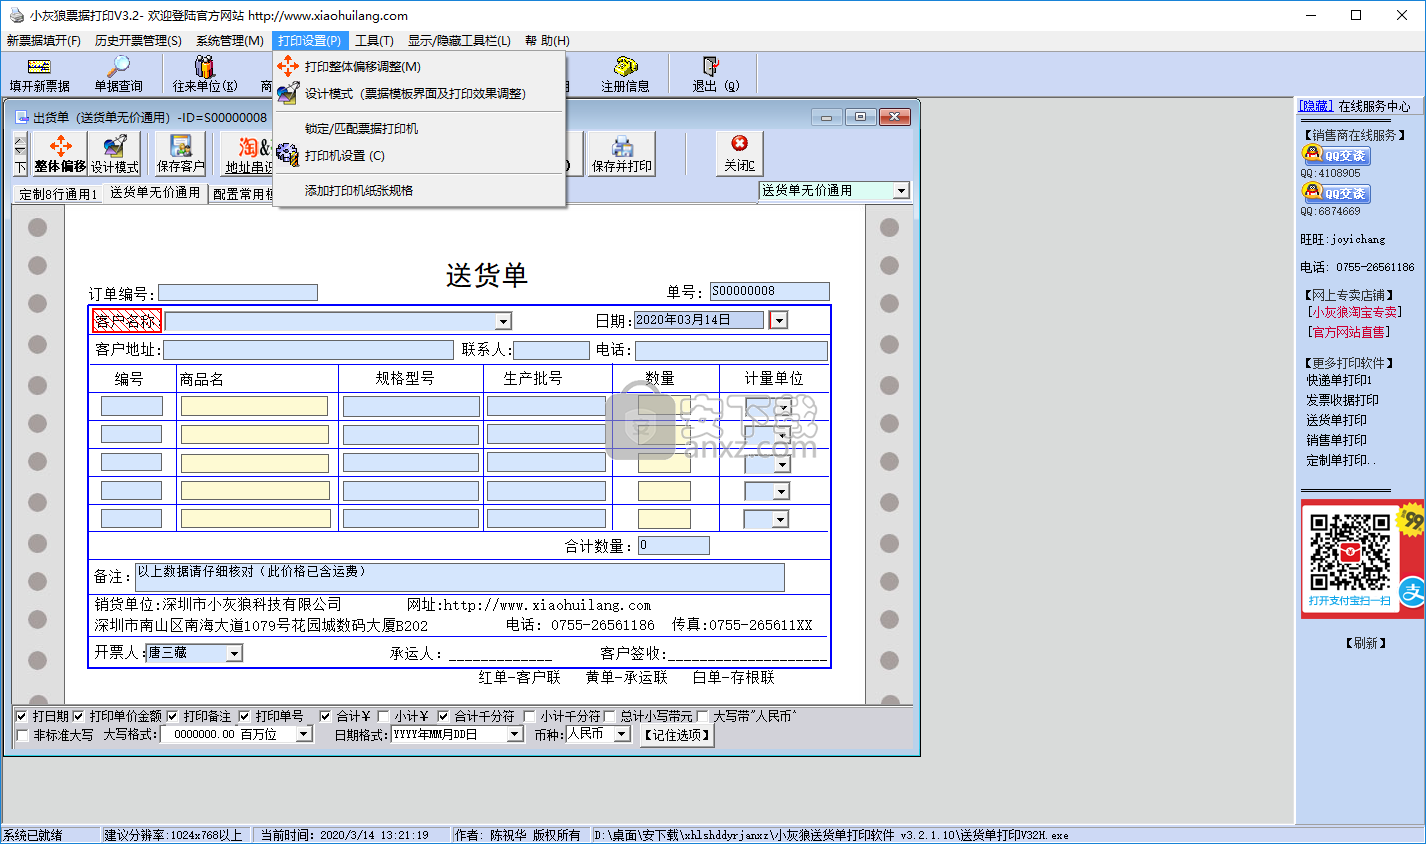Click the Alipay QR code image
This screenshot has height=844, width=1426.
pyautogui.click(x=1350, y=552)
